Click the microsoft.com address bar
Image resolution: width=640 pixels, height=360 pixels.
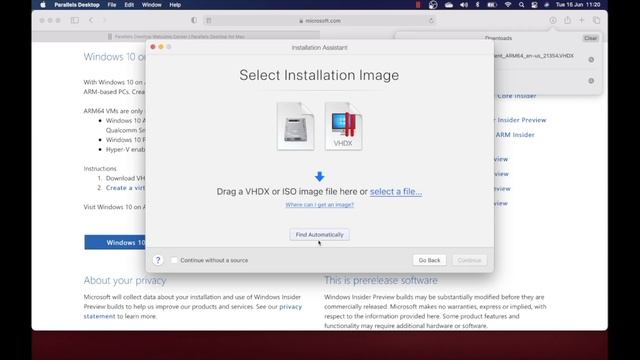[x=320, y=20]
